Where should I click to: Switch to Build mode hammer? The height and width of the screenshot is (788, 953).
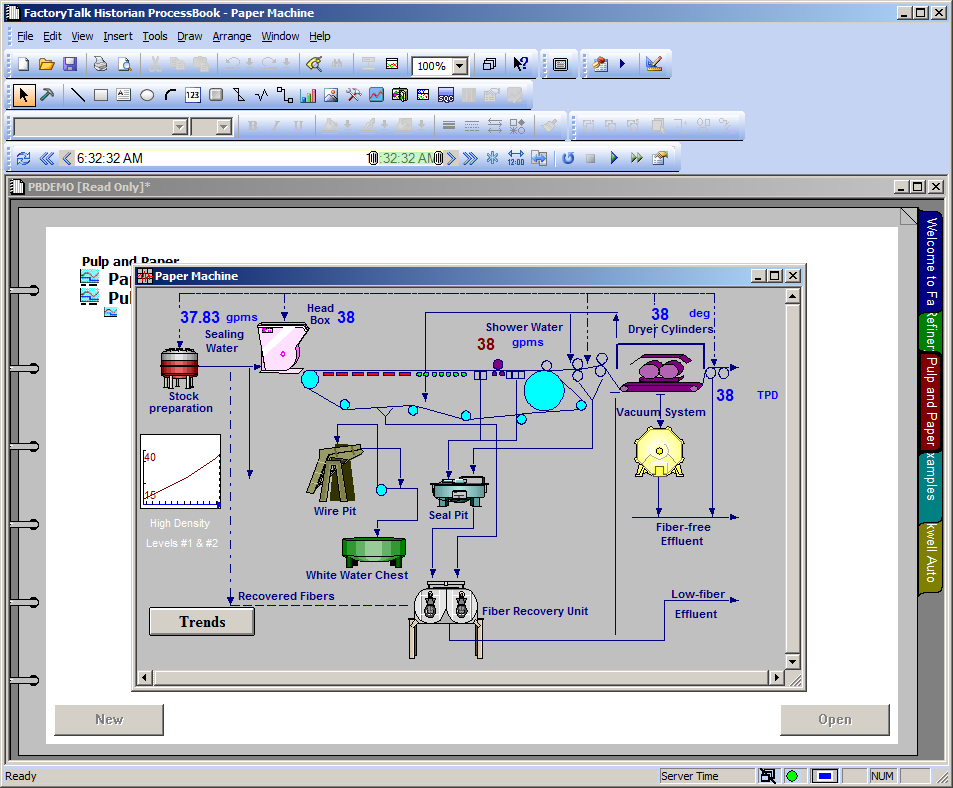click(47, 95)
